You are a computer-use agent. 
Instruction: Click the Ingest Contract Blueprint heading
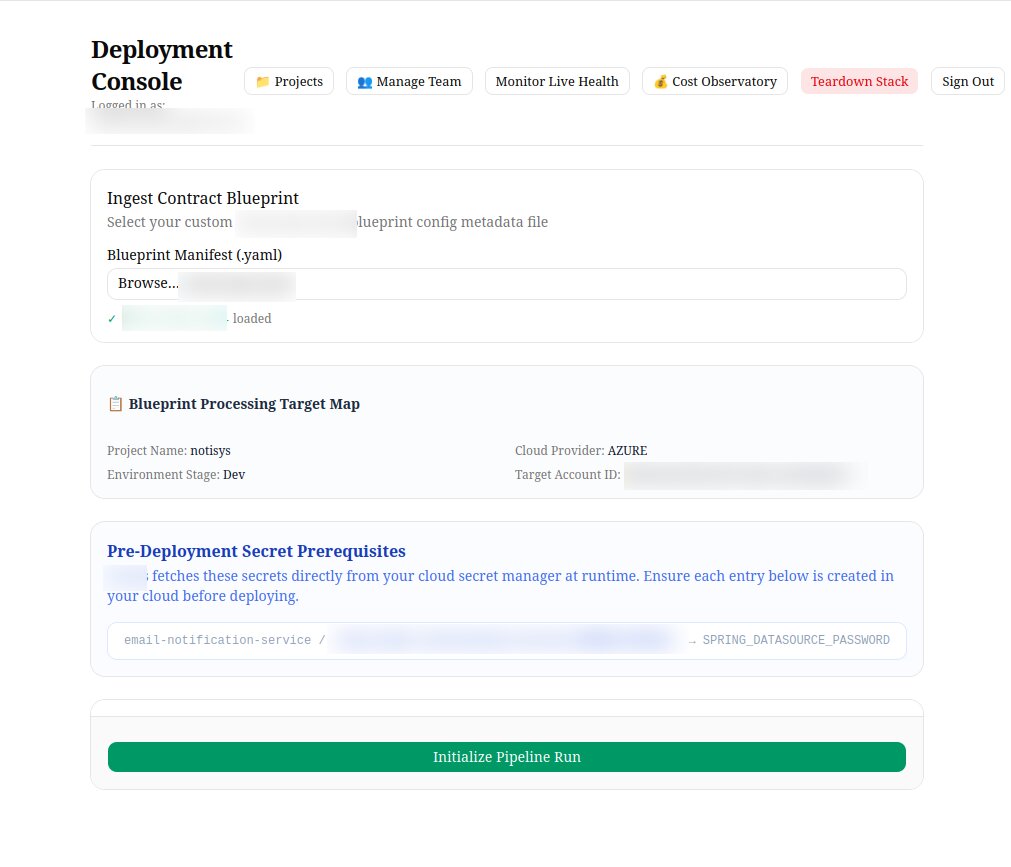pos(202,198)
